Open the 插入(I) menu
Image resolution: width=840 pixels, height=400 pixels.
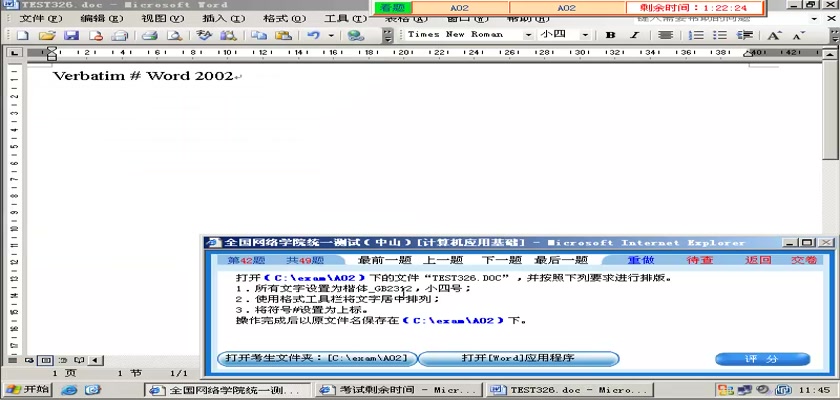click(x=223, y=19)
